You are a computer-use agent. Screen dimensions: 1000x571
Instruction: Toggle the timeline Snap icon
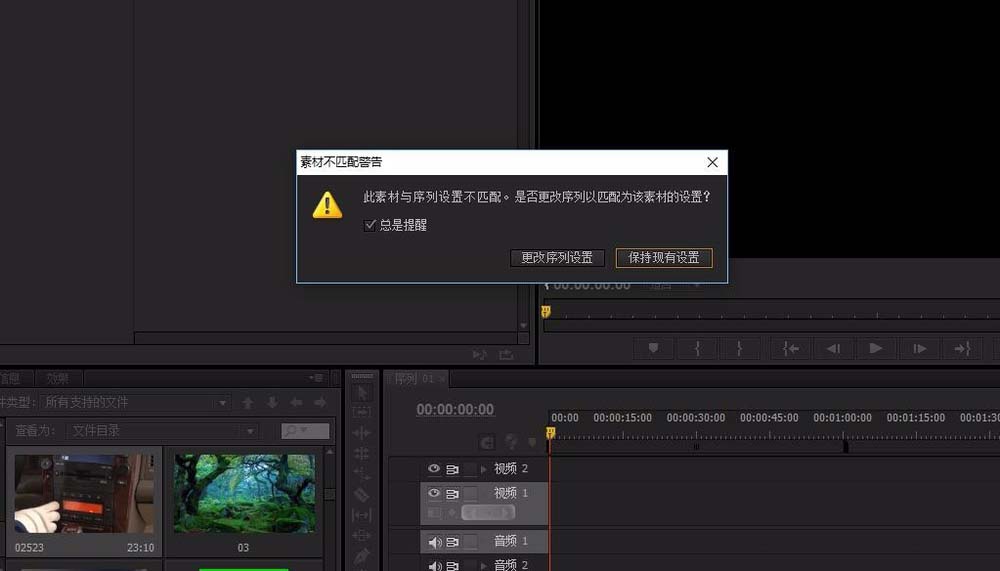click(x=487, y=442)
